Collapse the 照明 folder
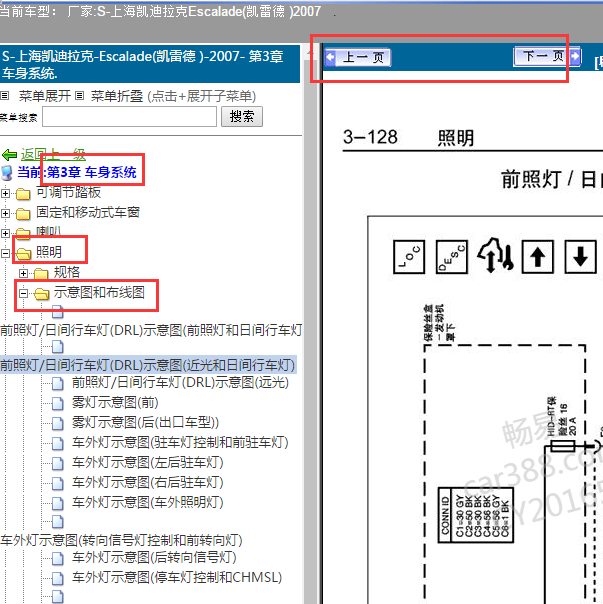The height and width of the screenshot is (604, 603). point(5,253)
